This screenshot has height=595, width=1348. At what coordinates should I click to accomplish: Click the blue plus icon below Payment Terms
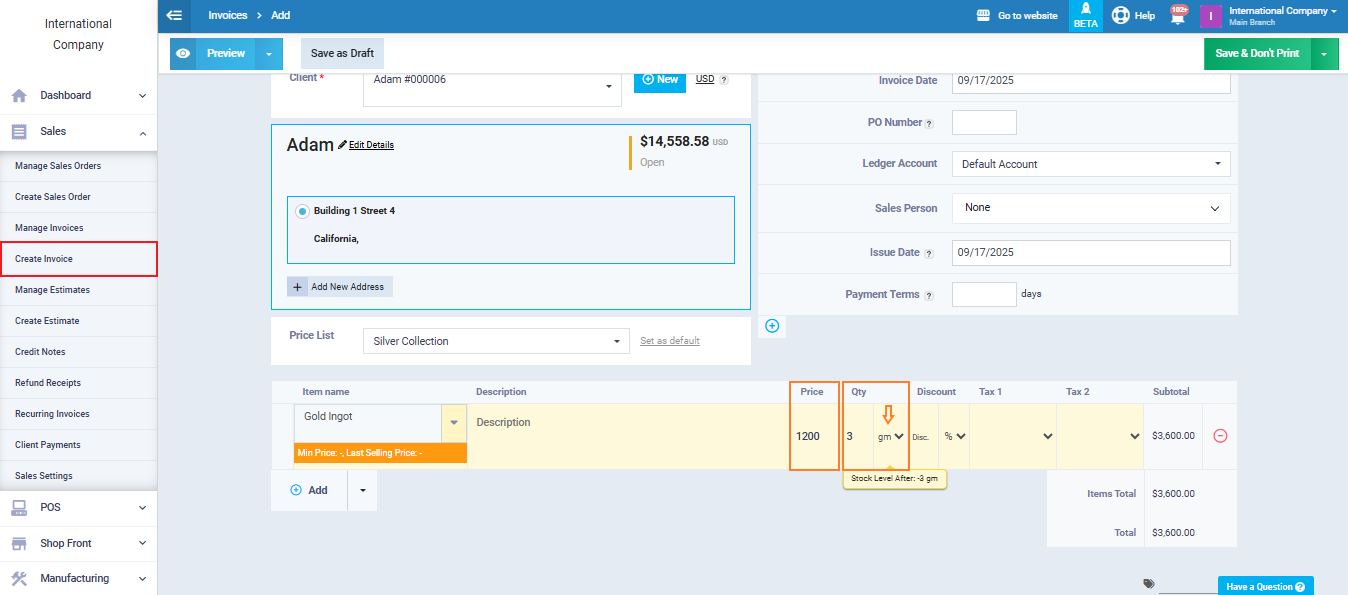[772, 326]
